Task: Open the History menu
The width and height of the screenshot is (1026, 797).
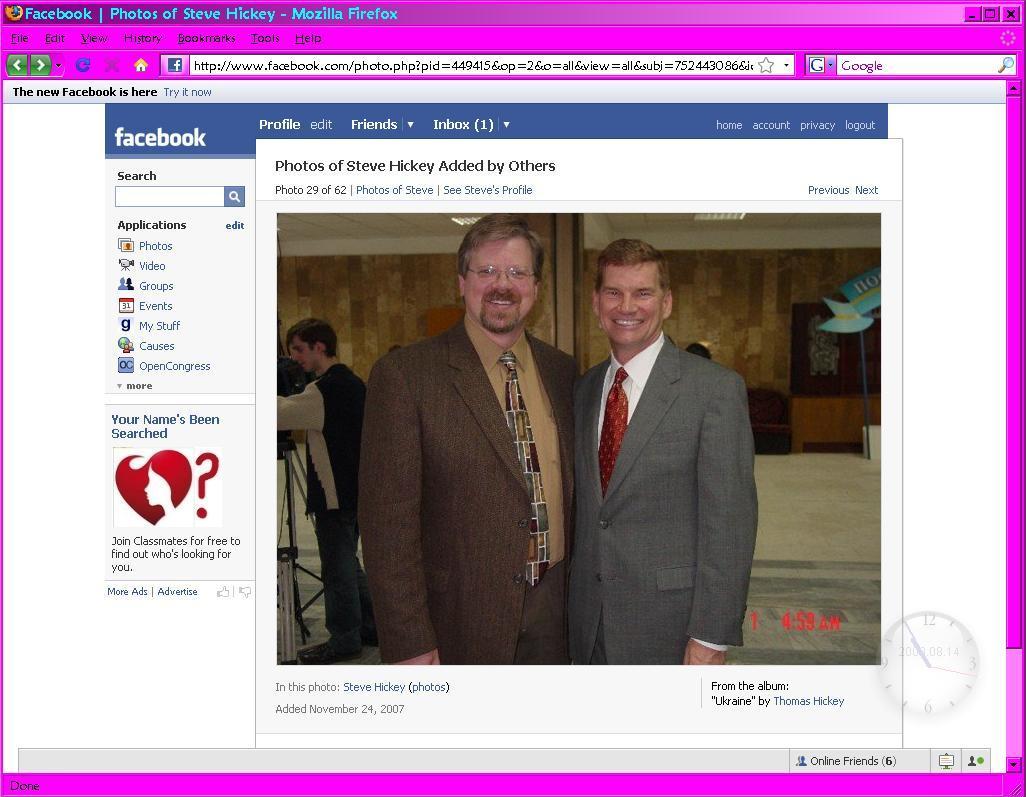Action: coord(143,39)
